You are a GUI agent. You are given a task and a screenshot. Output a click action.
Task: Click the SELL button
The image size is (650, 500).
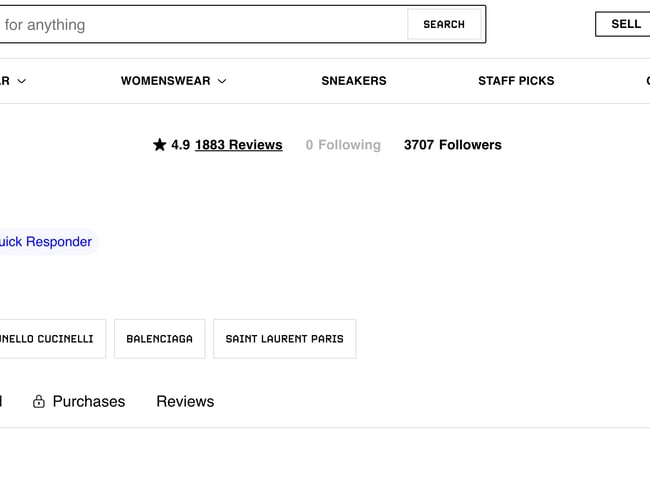[625, 24]
